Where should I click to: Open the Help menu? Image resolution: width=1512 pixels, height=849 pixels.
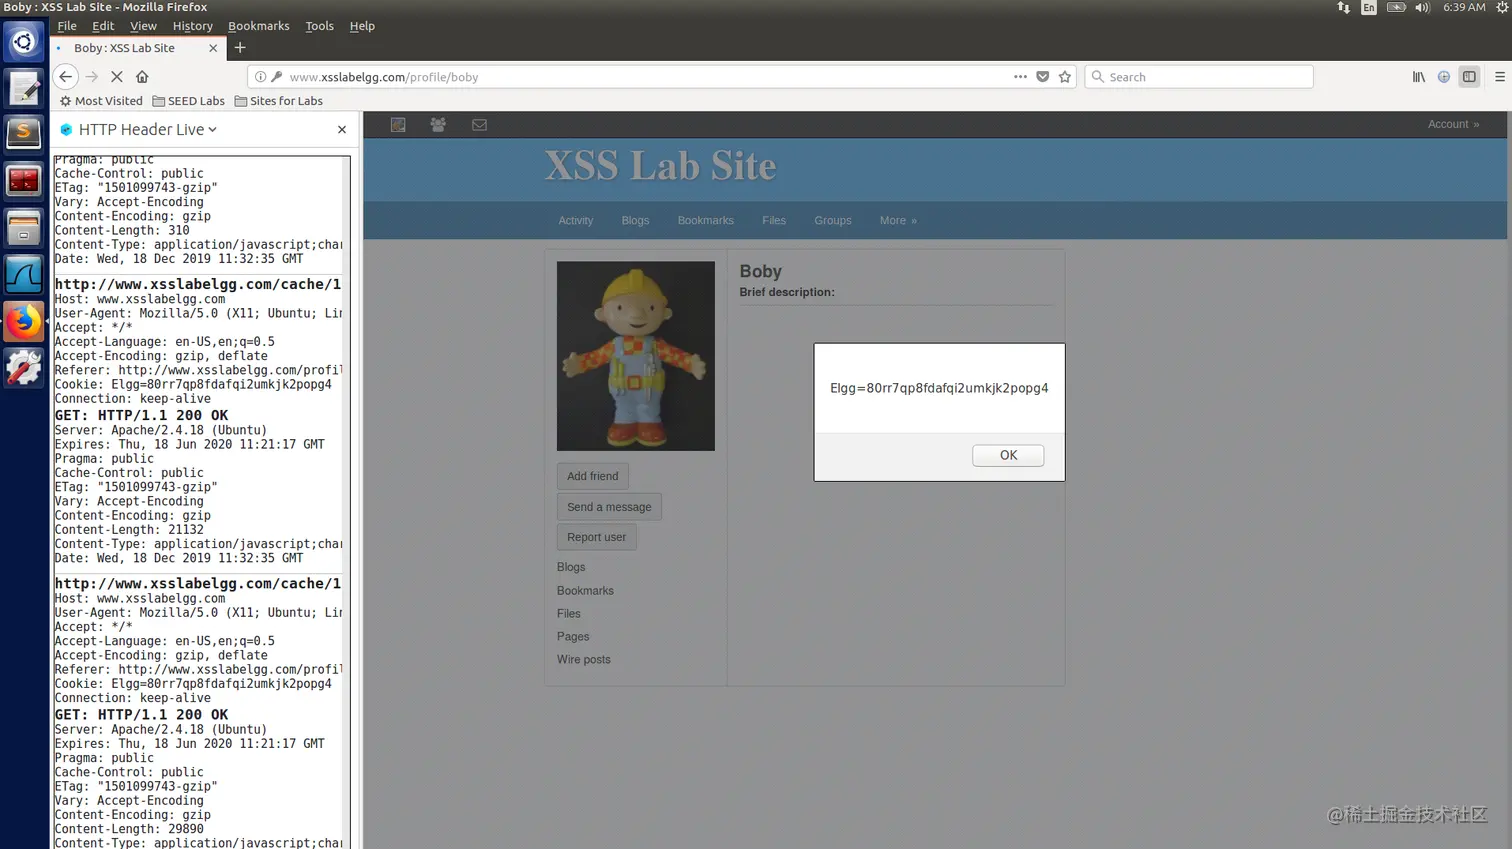tap(362, 26)
